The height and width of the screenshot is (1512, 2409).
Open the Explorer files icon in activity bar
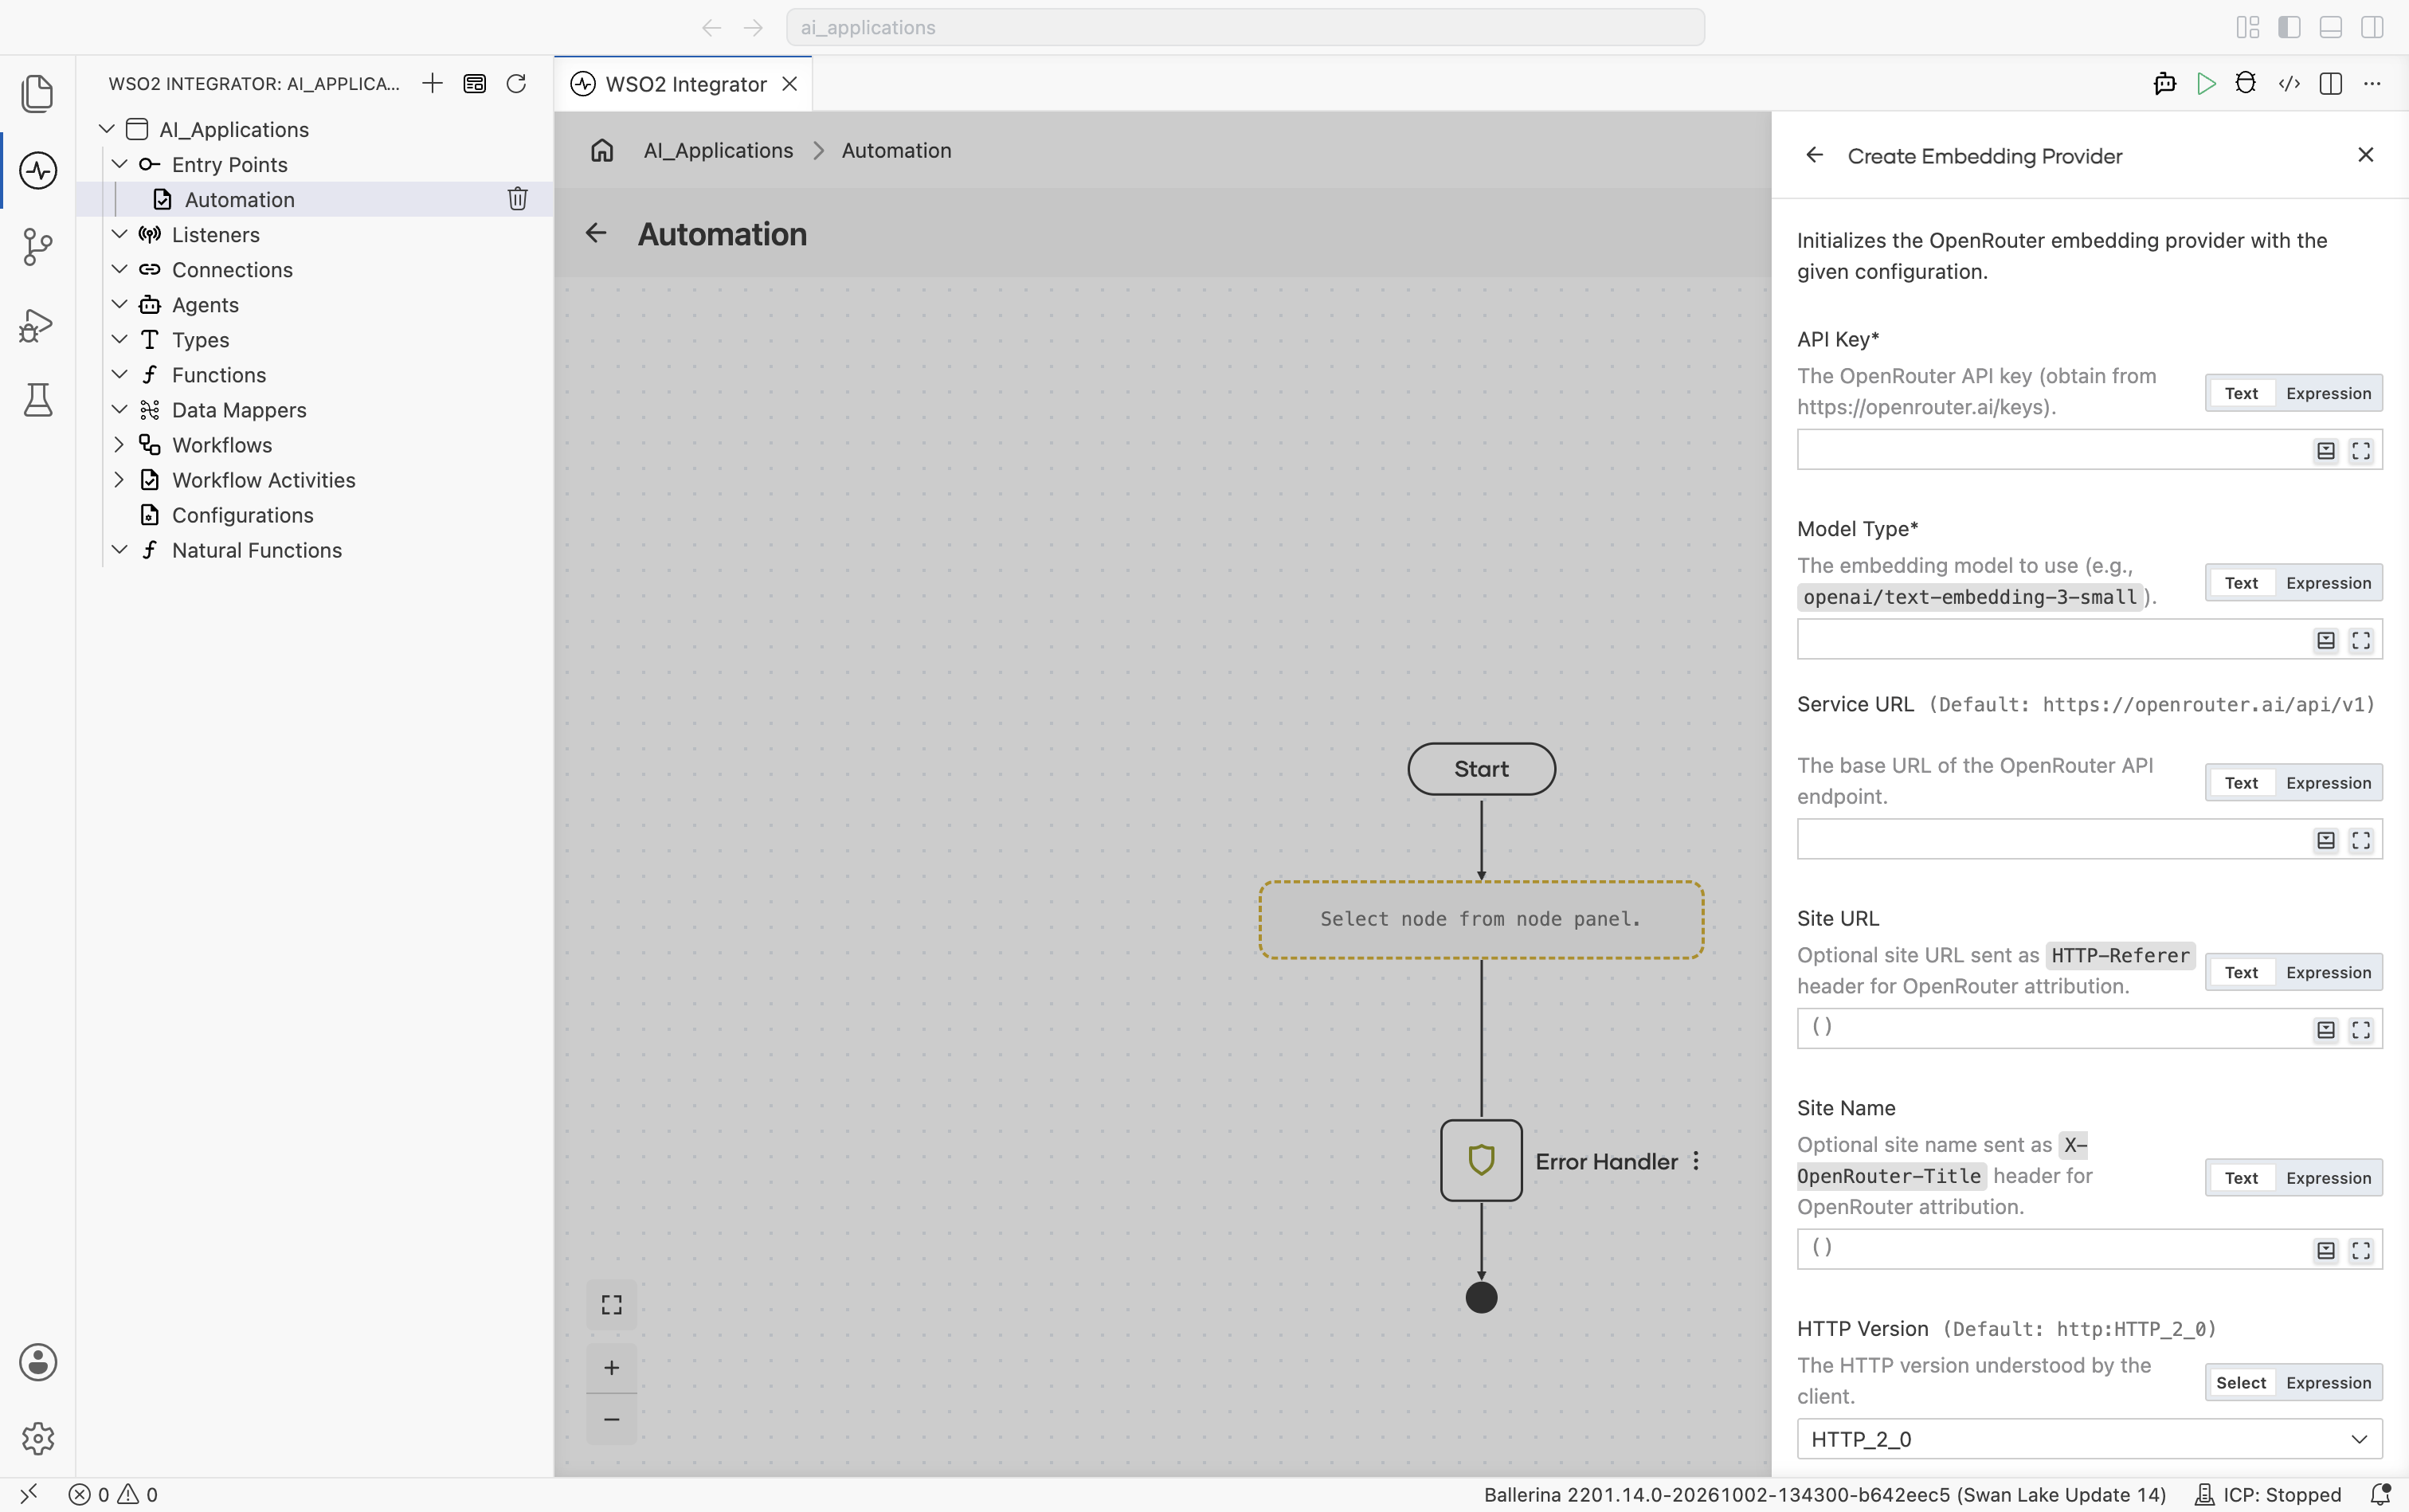click(x=37, y=93)
